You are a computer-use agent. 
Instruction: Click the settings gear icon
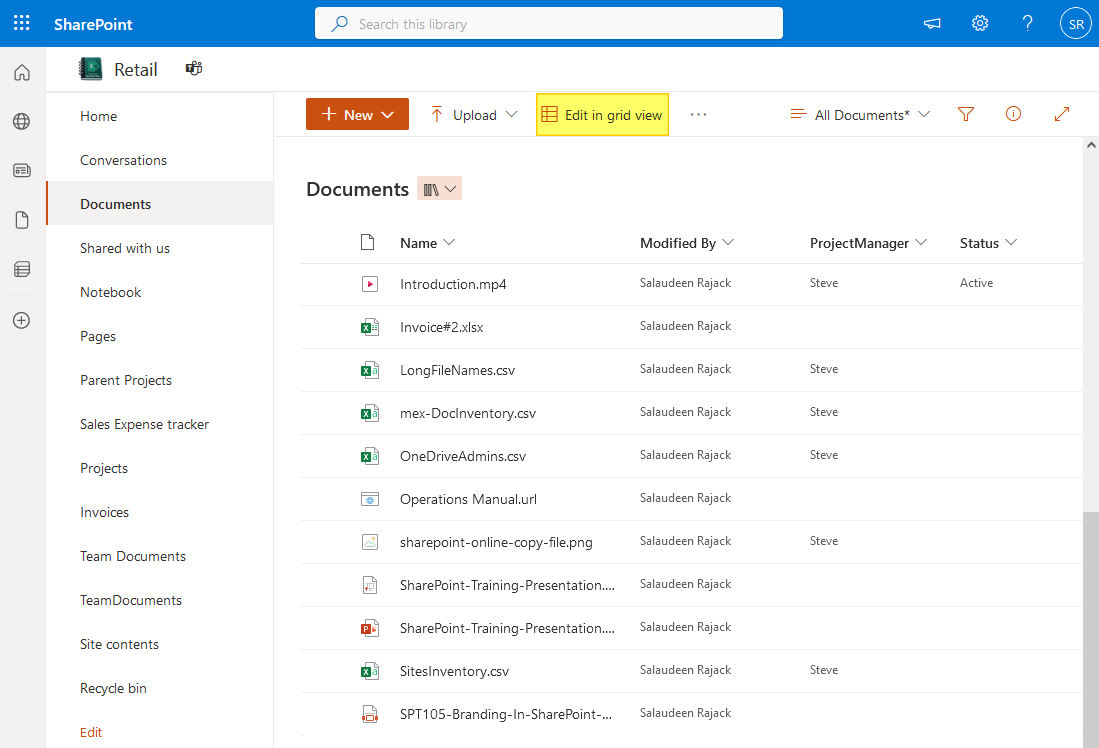[x=980, y=23]
